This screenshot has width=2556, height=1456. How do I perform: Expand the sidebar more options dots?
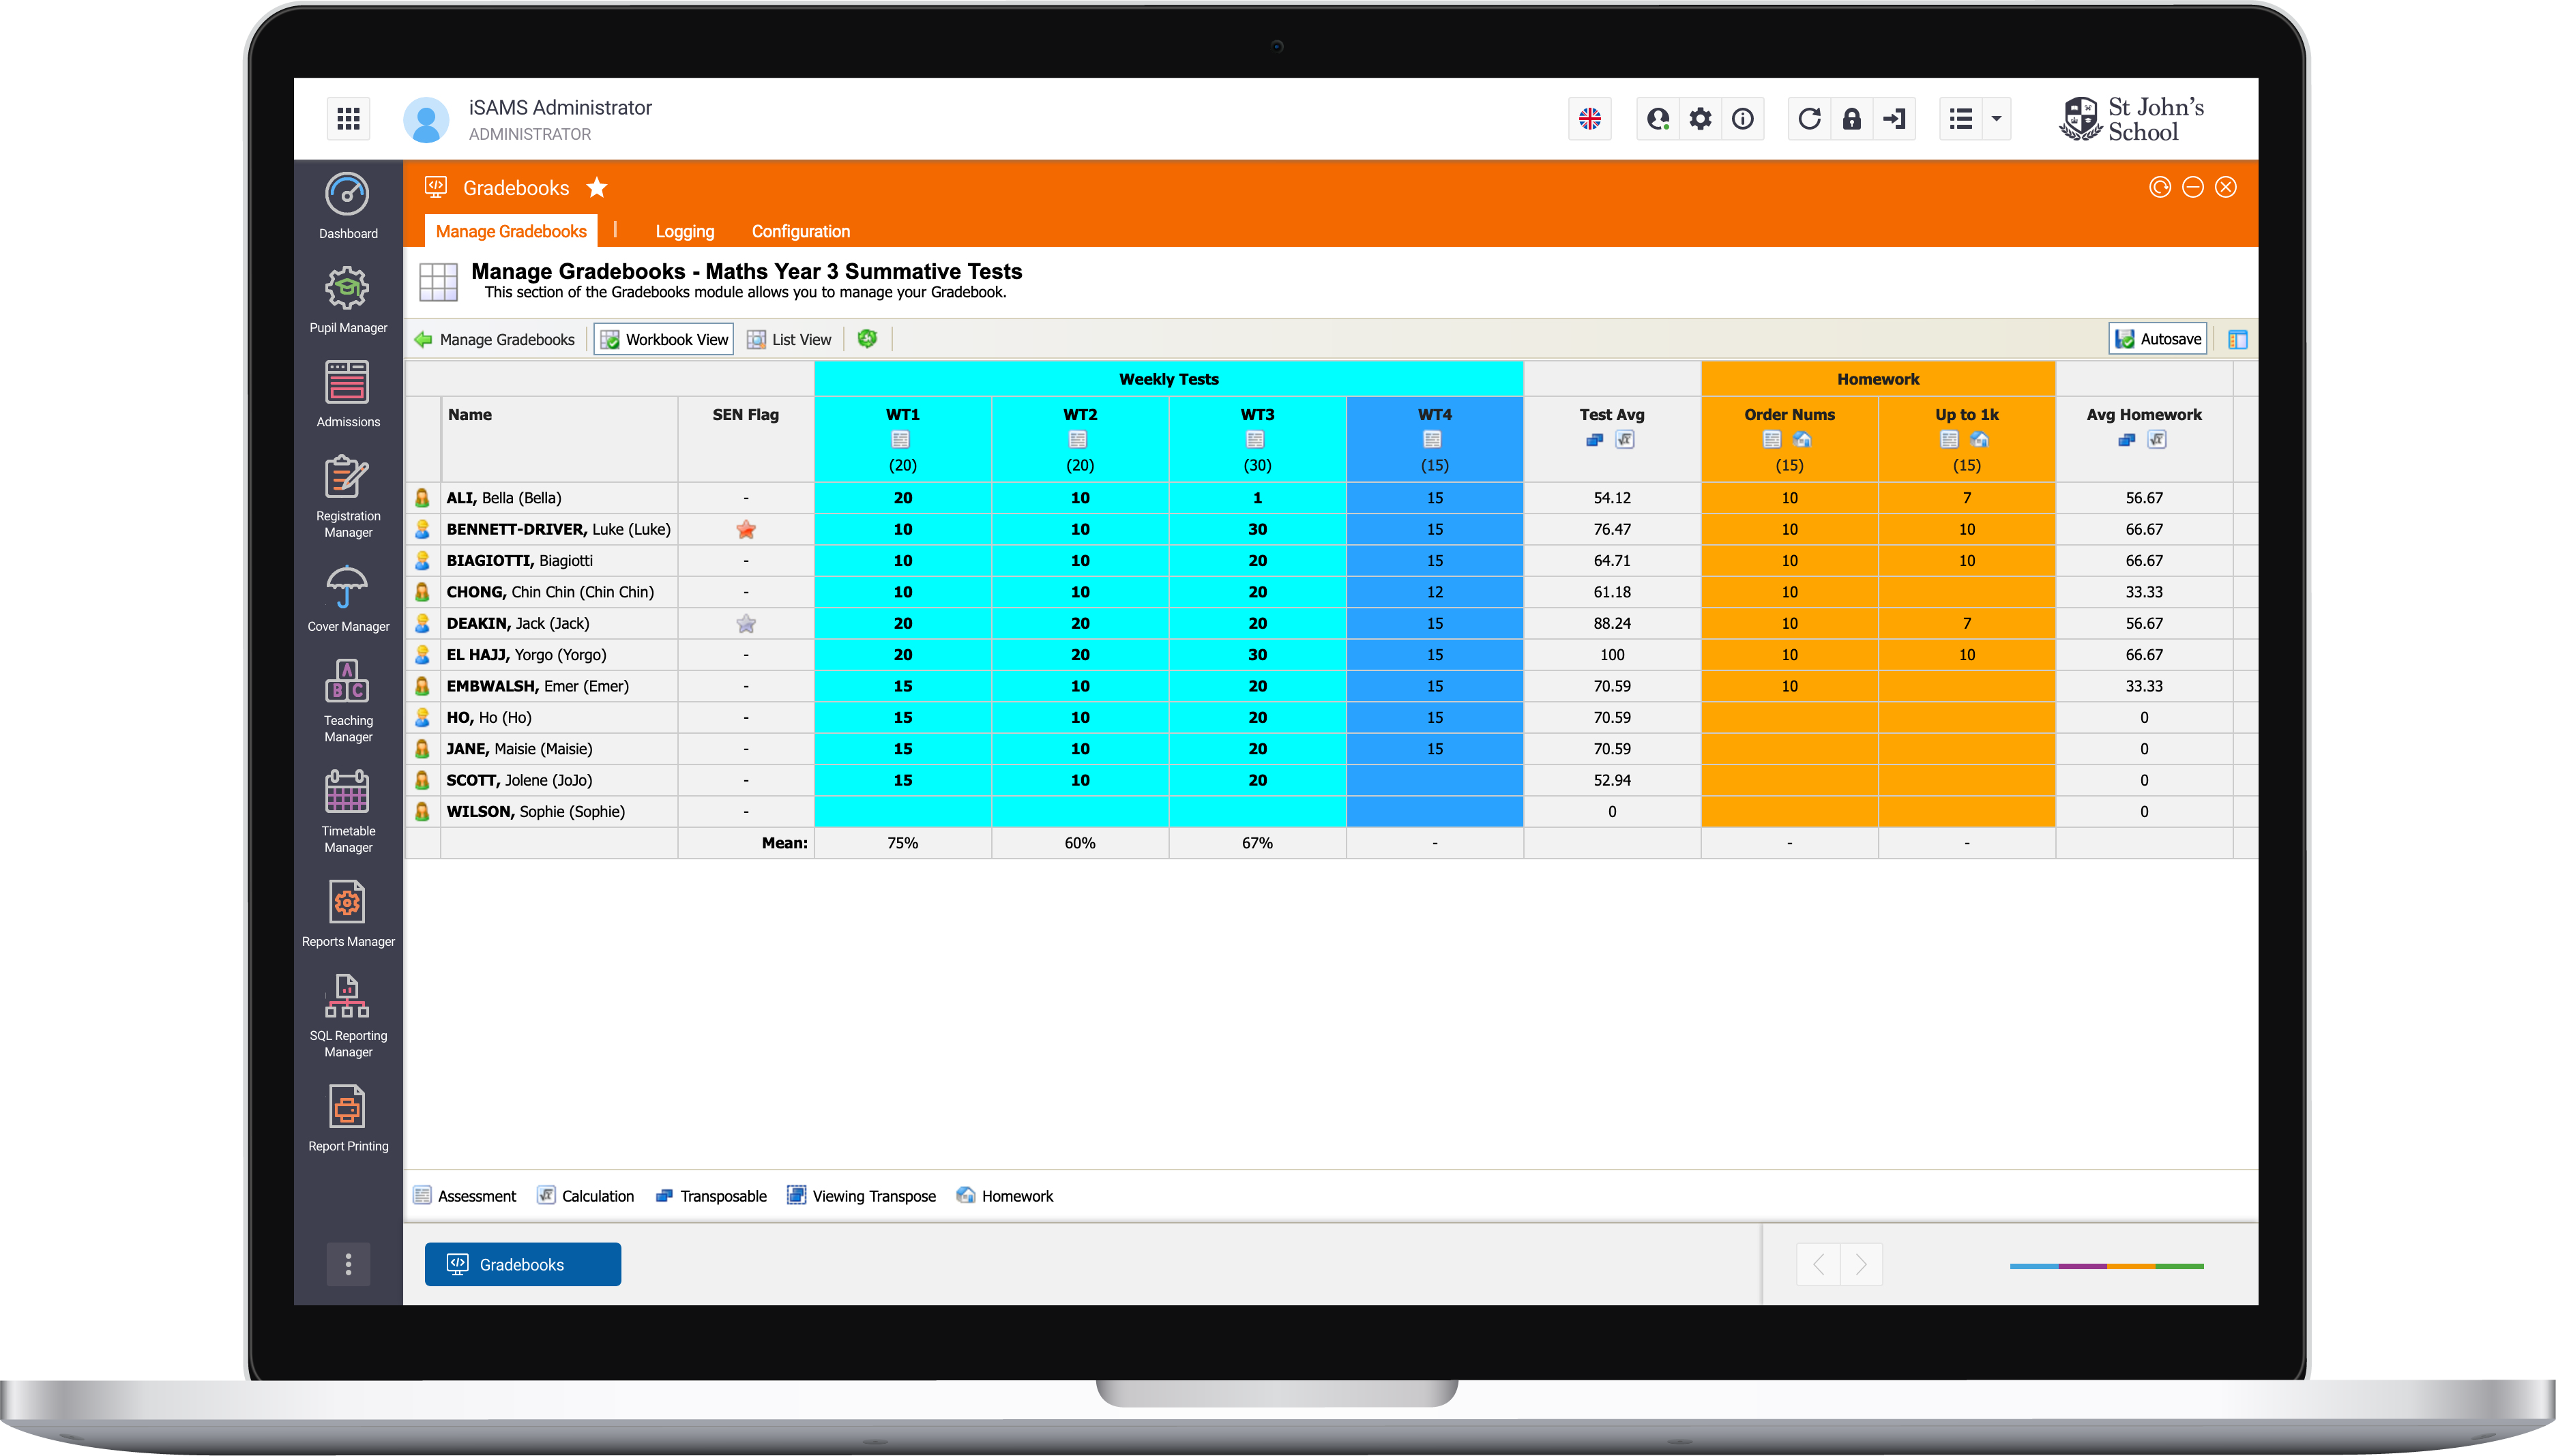point(348,1264)
